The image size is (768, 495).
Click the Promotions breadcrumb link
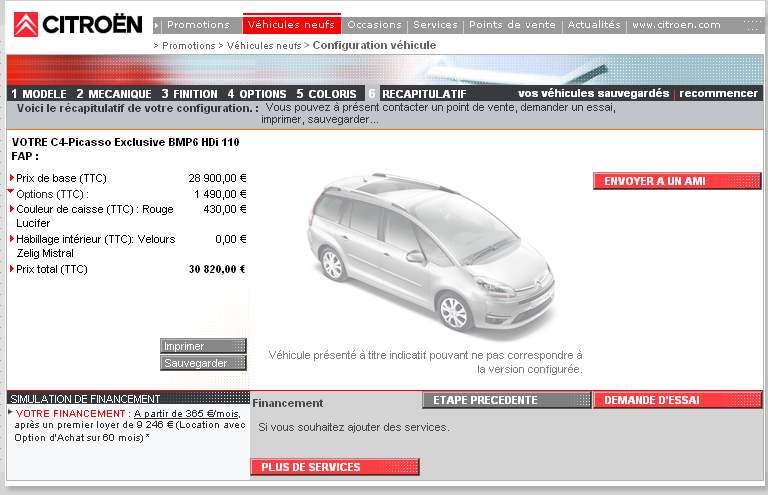click(x=189, y=46)
